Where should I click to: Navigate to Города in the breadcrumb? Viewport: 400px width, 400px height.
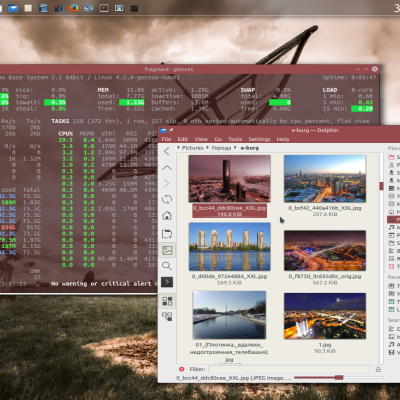point(221,148)
